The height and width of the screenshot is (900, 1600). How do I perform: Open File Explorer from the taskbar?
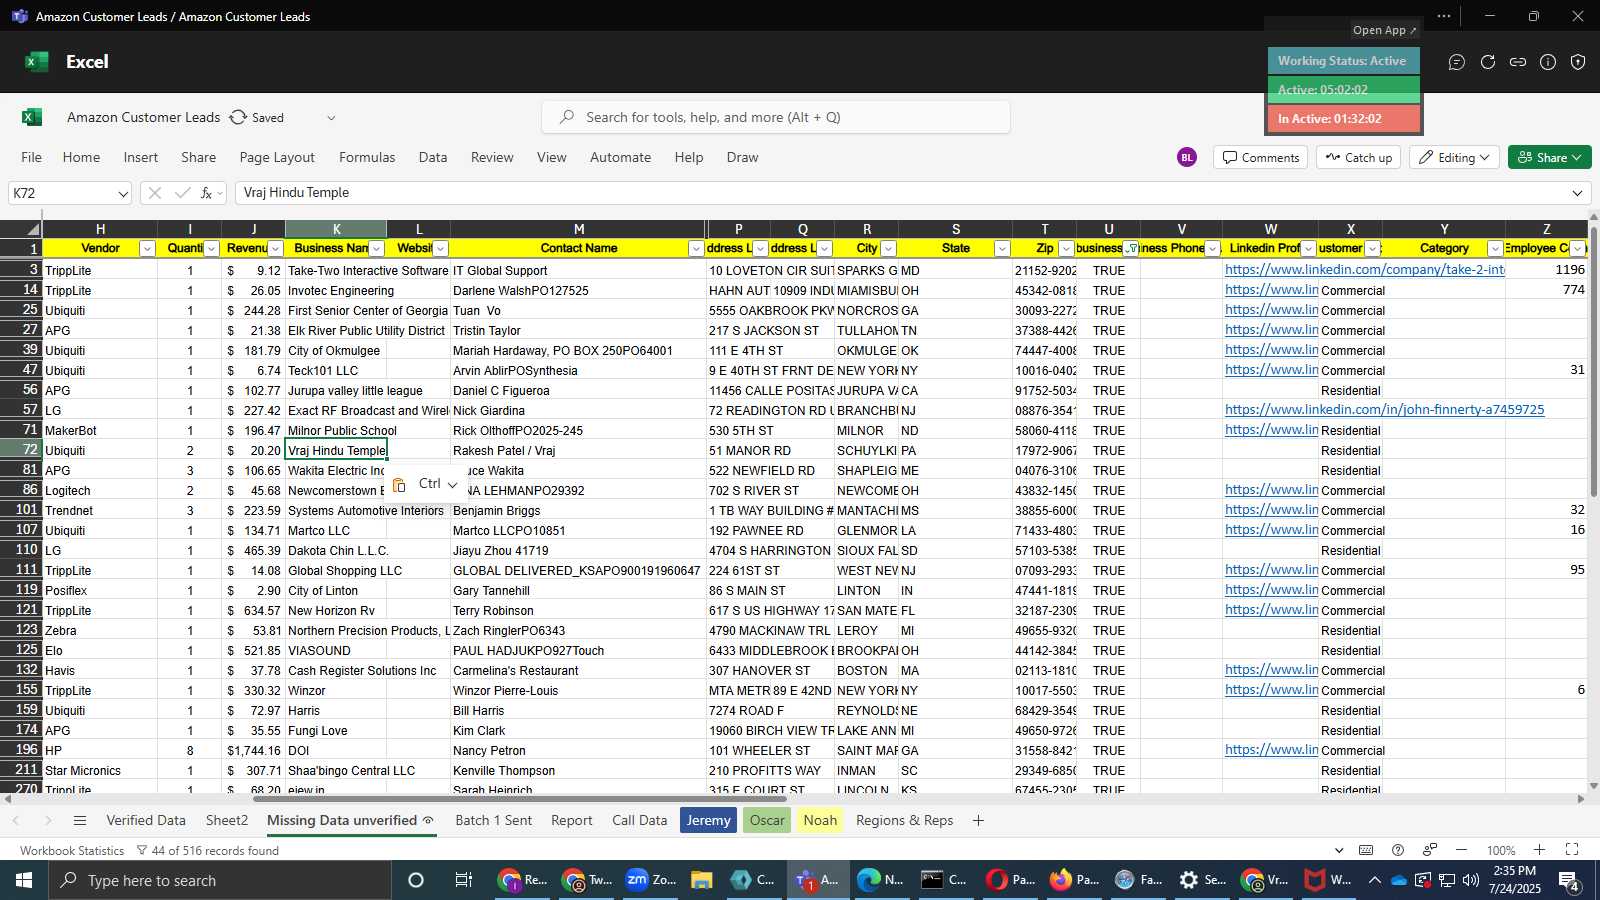(x=701, y=880)
